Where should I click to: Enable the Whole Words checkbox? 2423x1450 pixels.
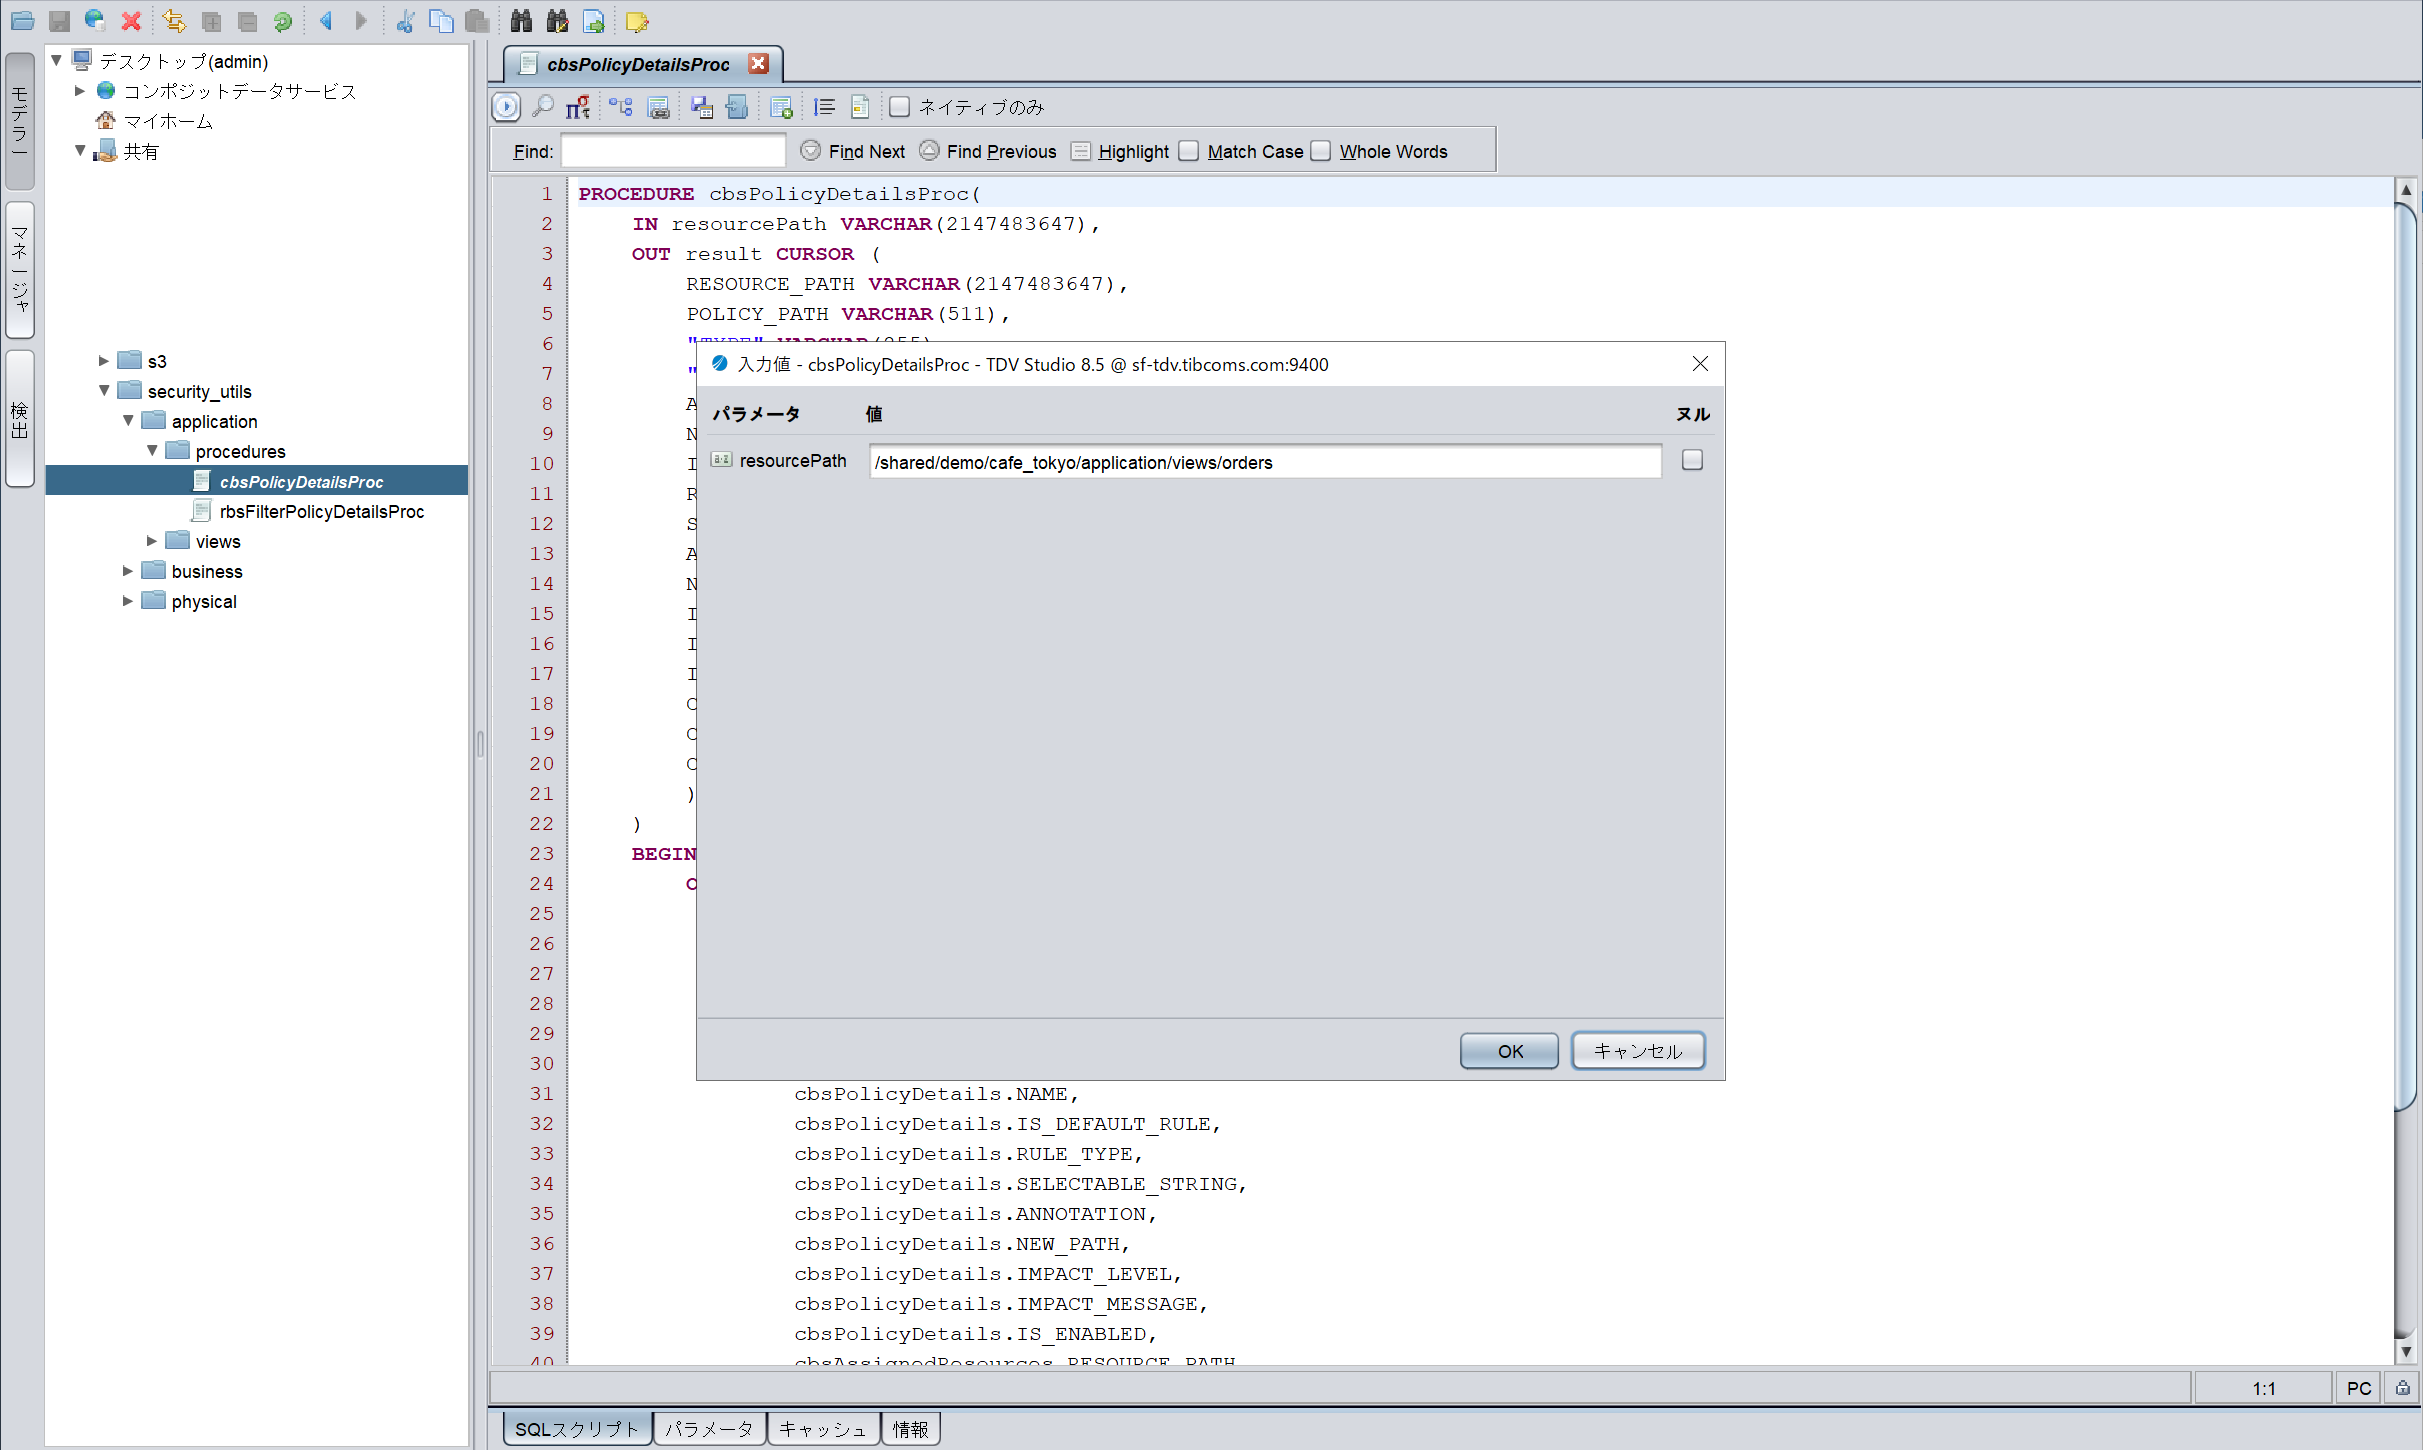click(x=1320, y=151)
